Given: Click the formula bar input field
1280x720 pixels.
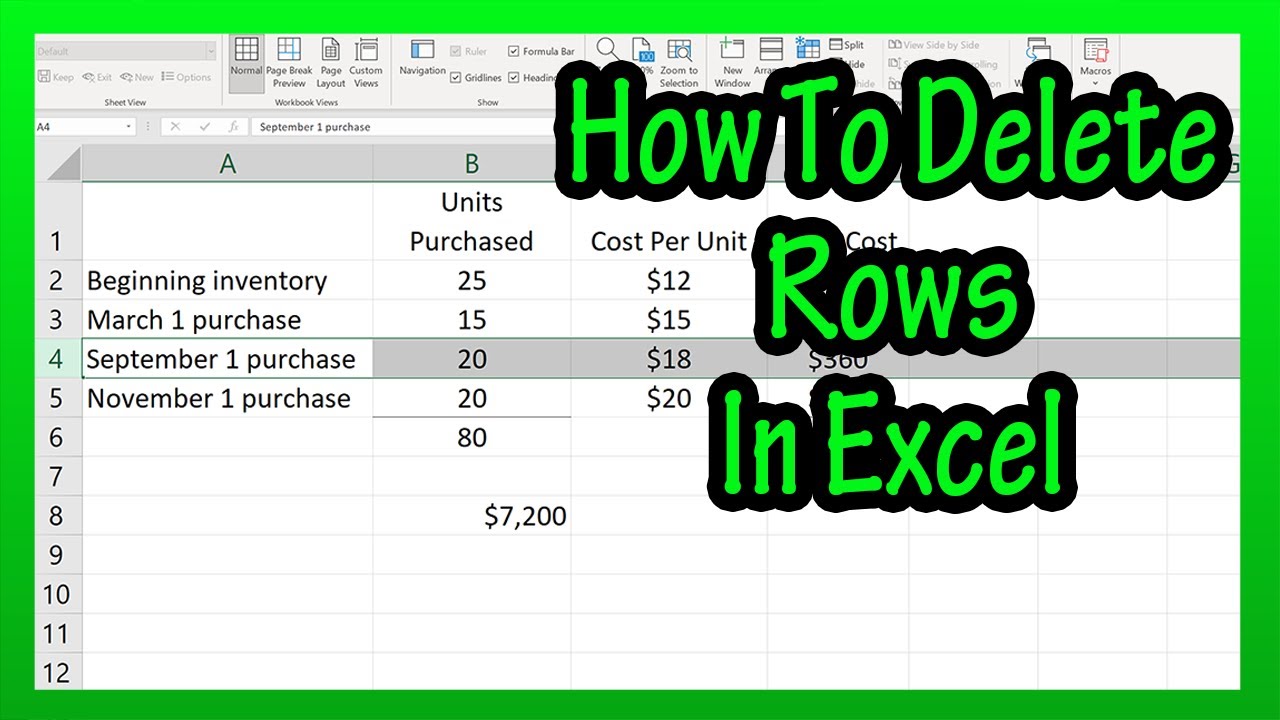Looking at the screenshot, I should tap(403, 127).
